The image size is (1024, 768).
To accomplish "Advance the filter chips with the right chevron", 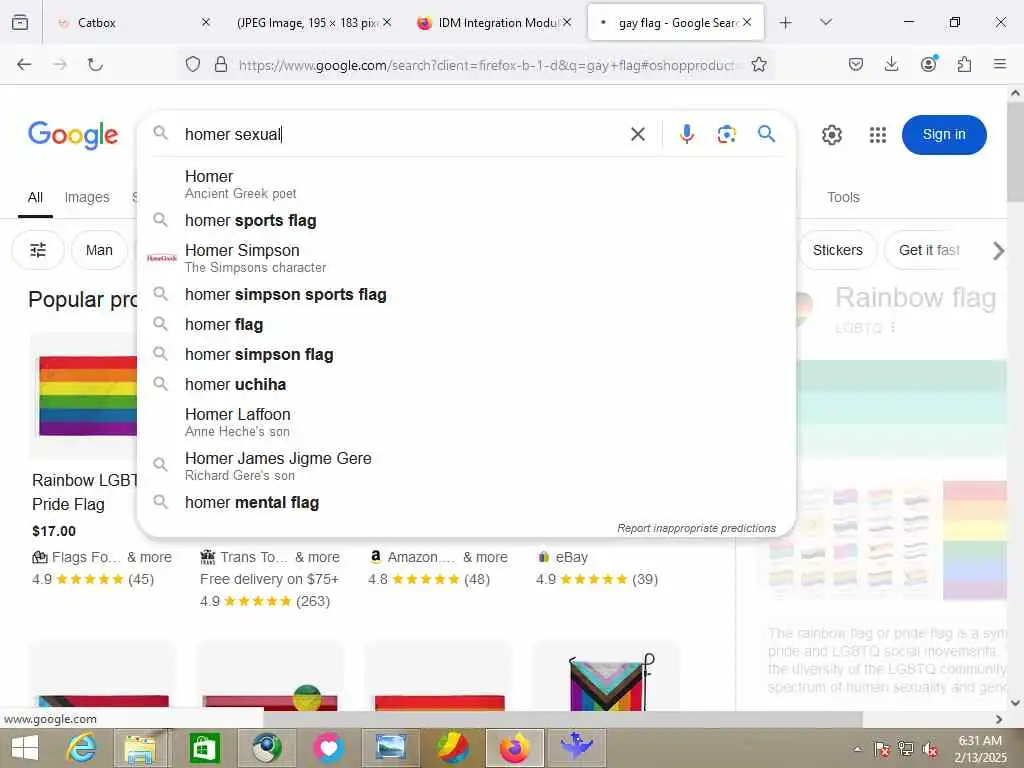I will [998, 251].
